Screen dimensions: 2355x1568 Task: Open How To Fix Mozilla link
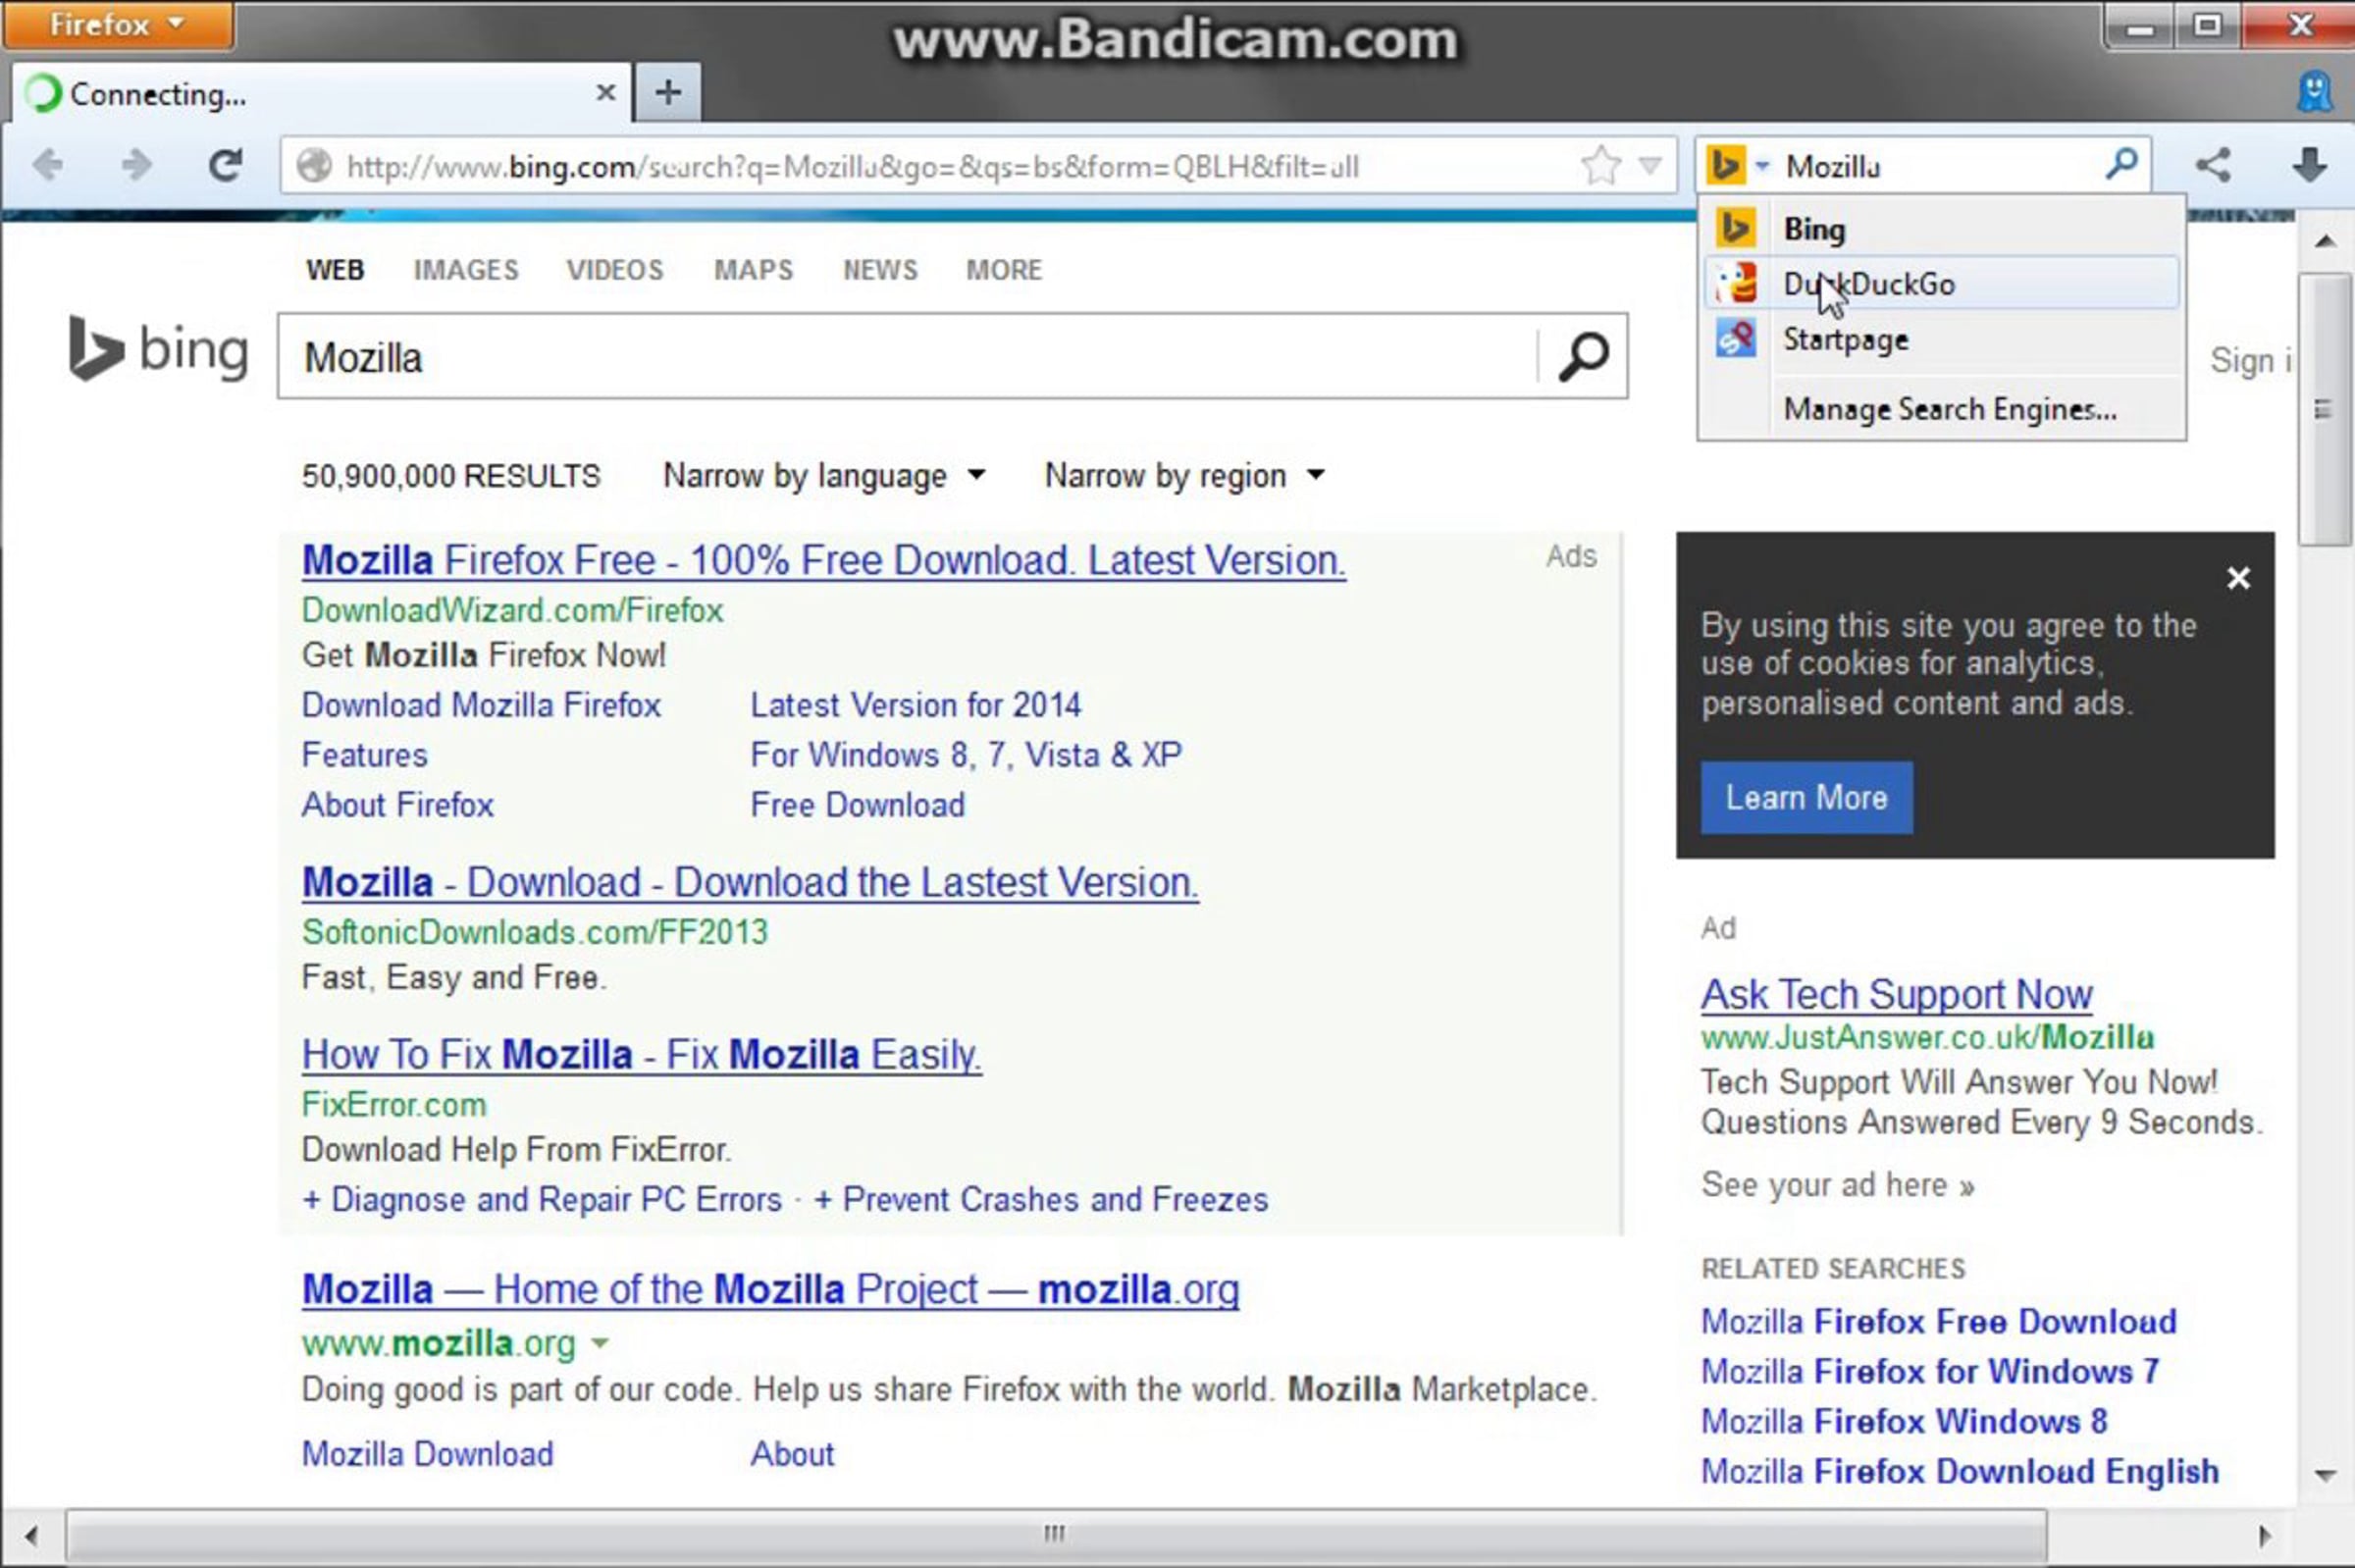(642, 1055)
